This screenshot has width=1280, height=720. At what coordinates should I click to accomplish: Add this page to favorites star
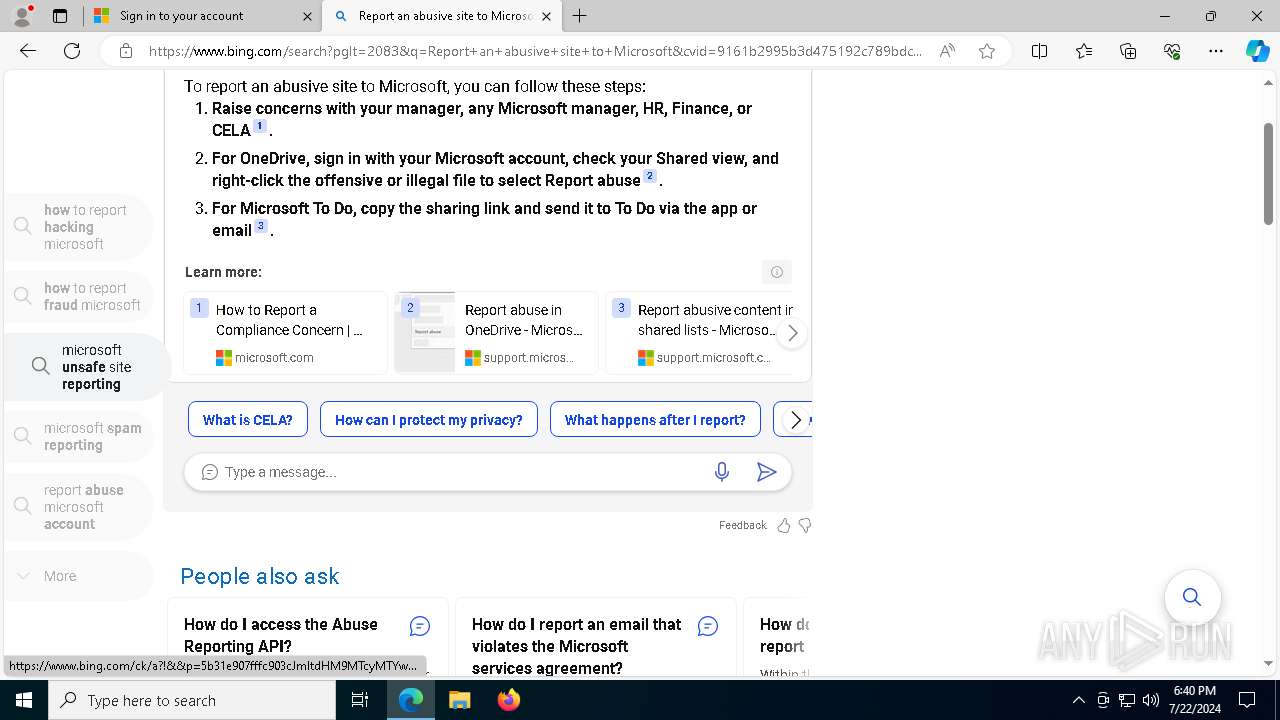[x=987, y=51]
